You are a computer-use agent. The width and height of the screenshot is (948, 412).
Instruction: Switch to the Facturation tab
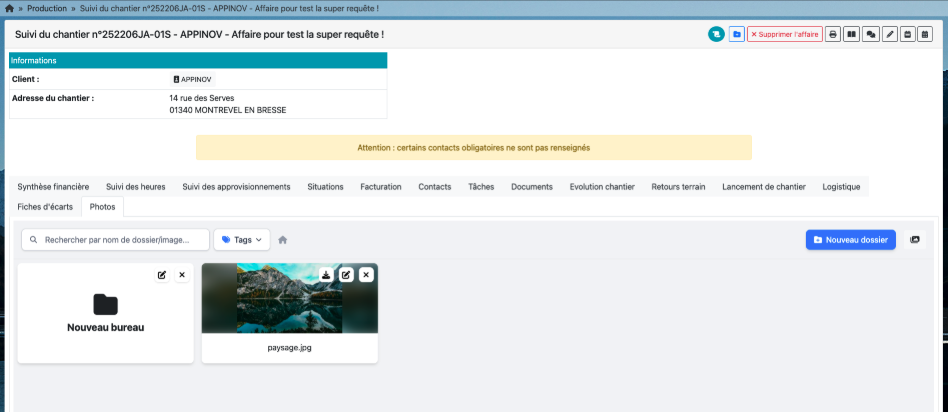click(380, 187)
